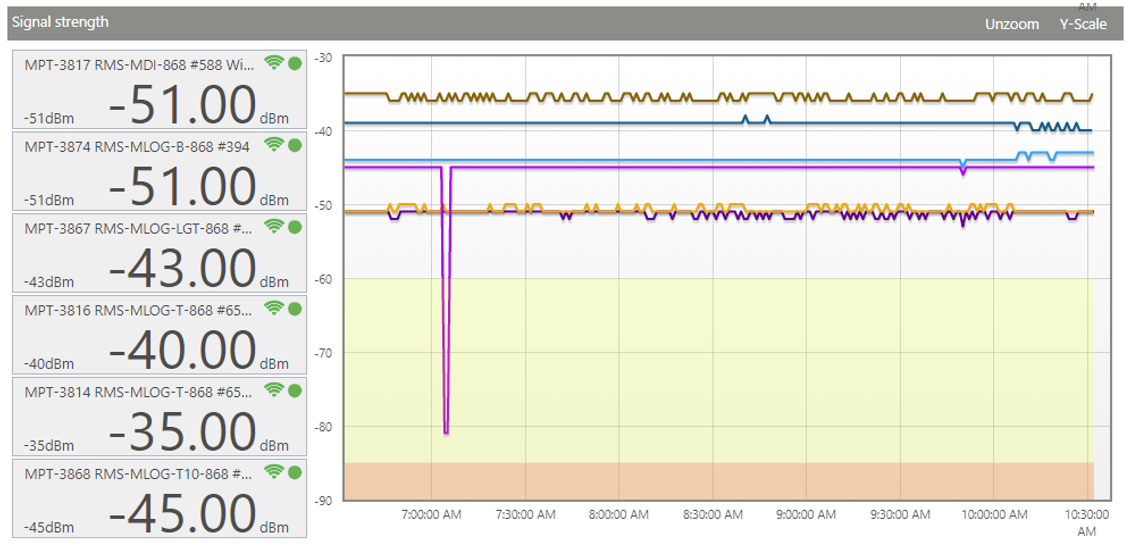Screen dimensions: 1131x547
Task: Click the green status dot on MPT-3868 card
Action: [x=294, y=473]
